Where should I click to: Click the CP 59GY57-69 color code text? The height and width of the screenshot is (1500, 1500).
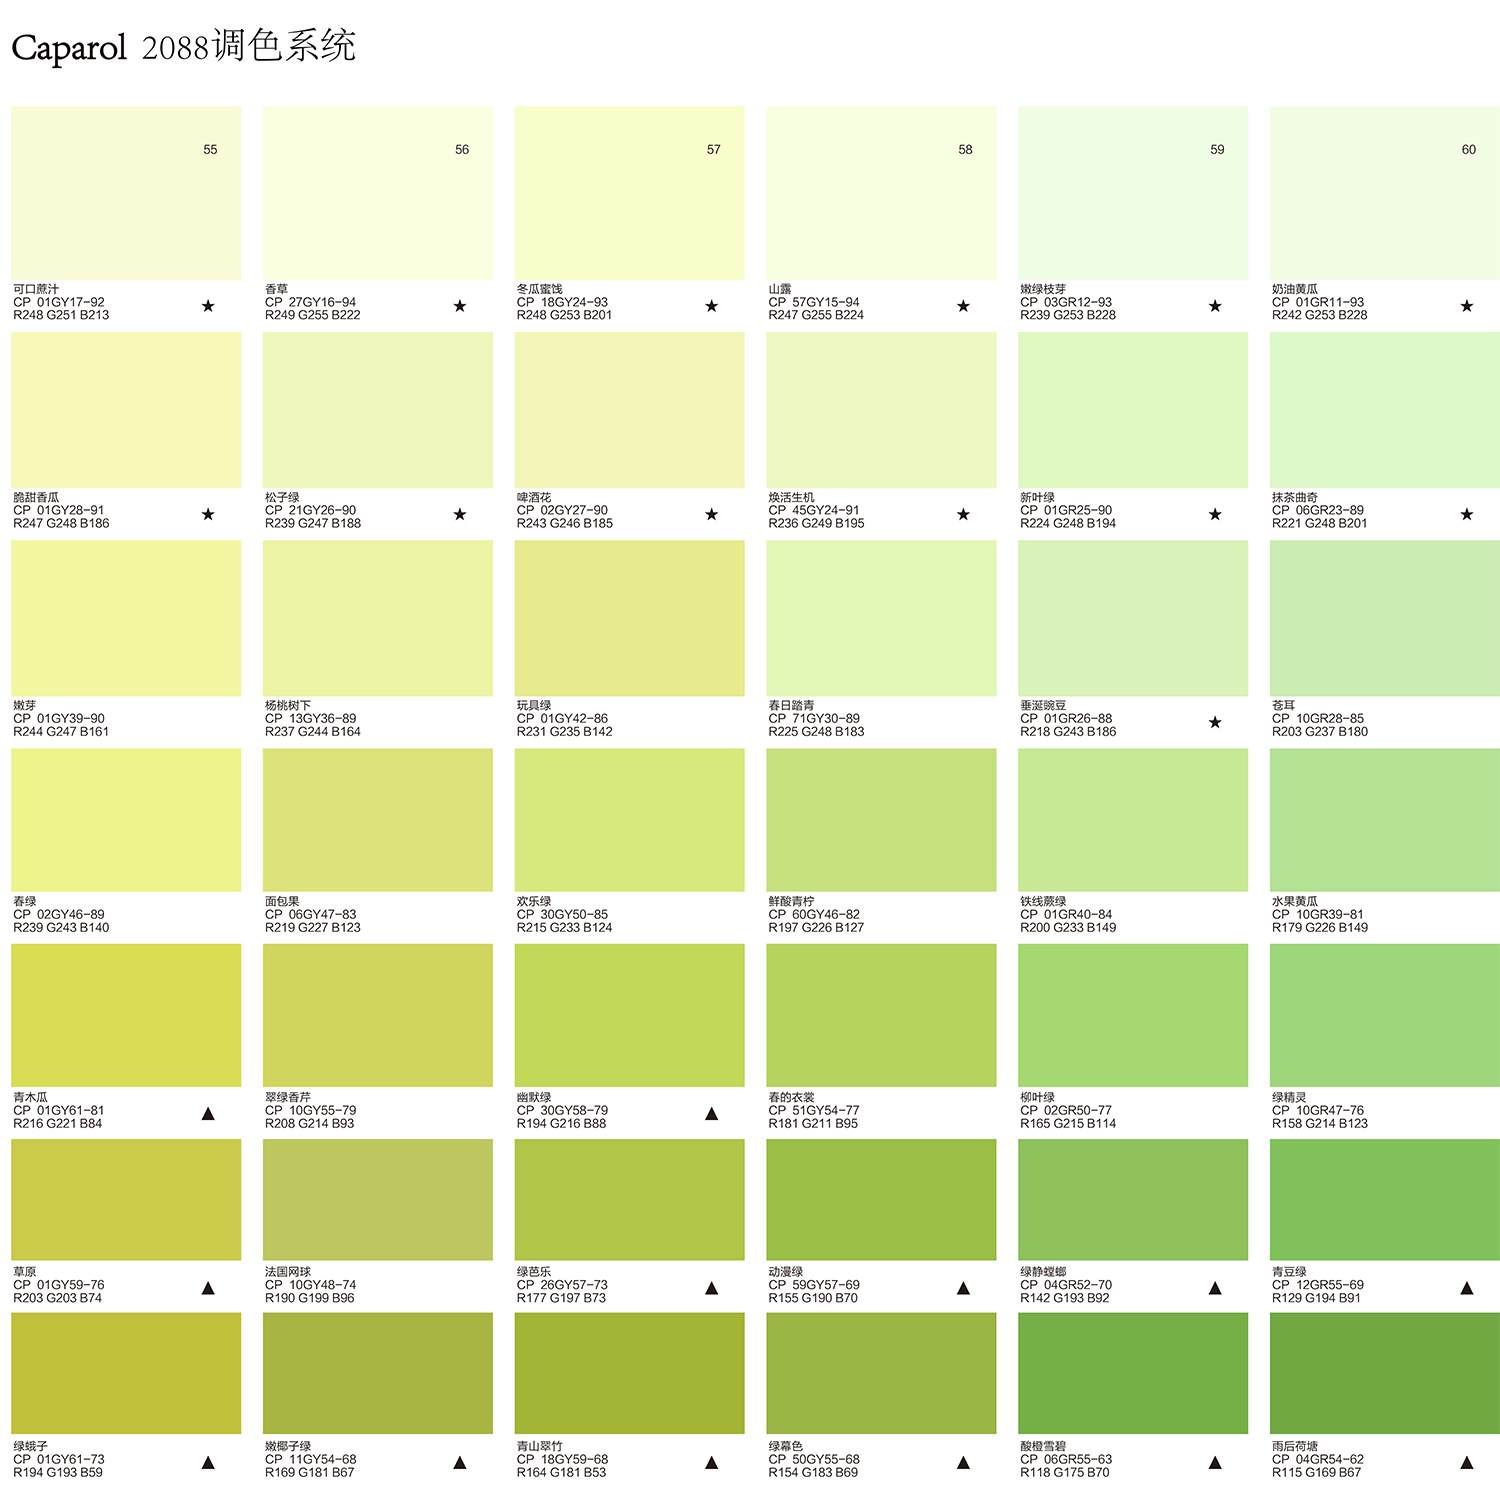tap(813, 1285)
